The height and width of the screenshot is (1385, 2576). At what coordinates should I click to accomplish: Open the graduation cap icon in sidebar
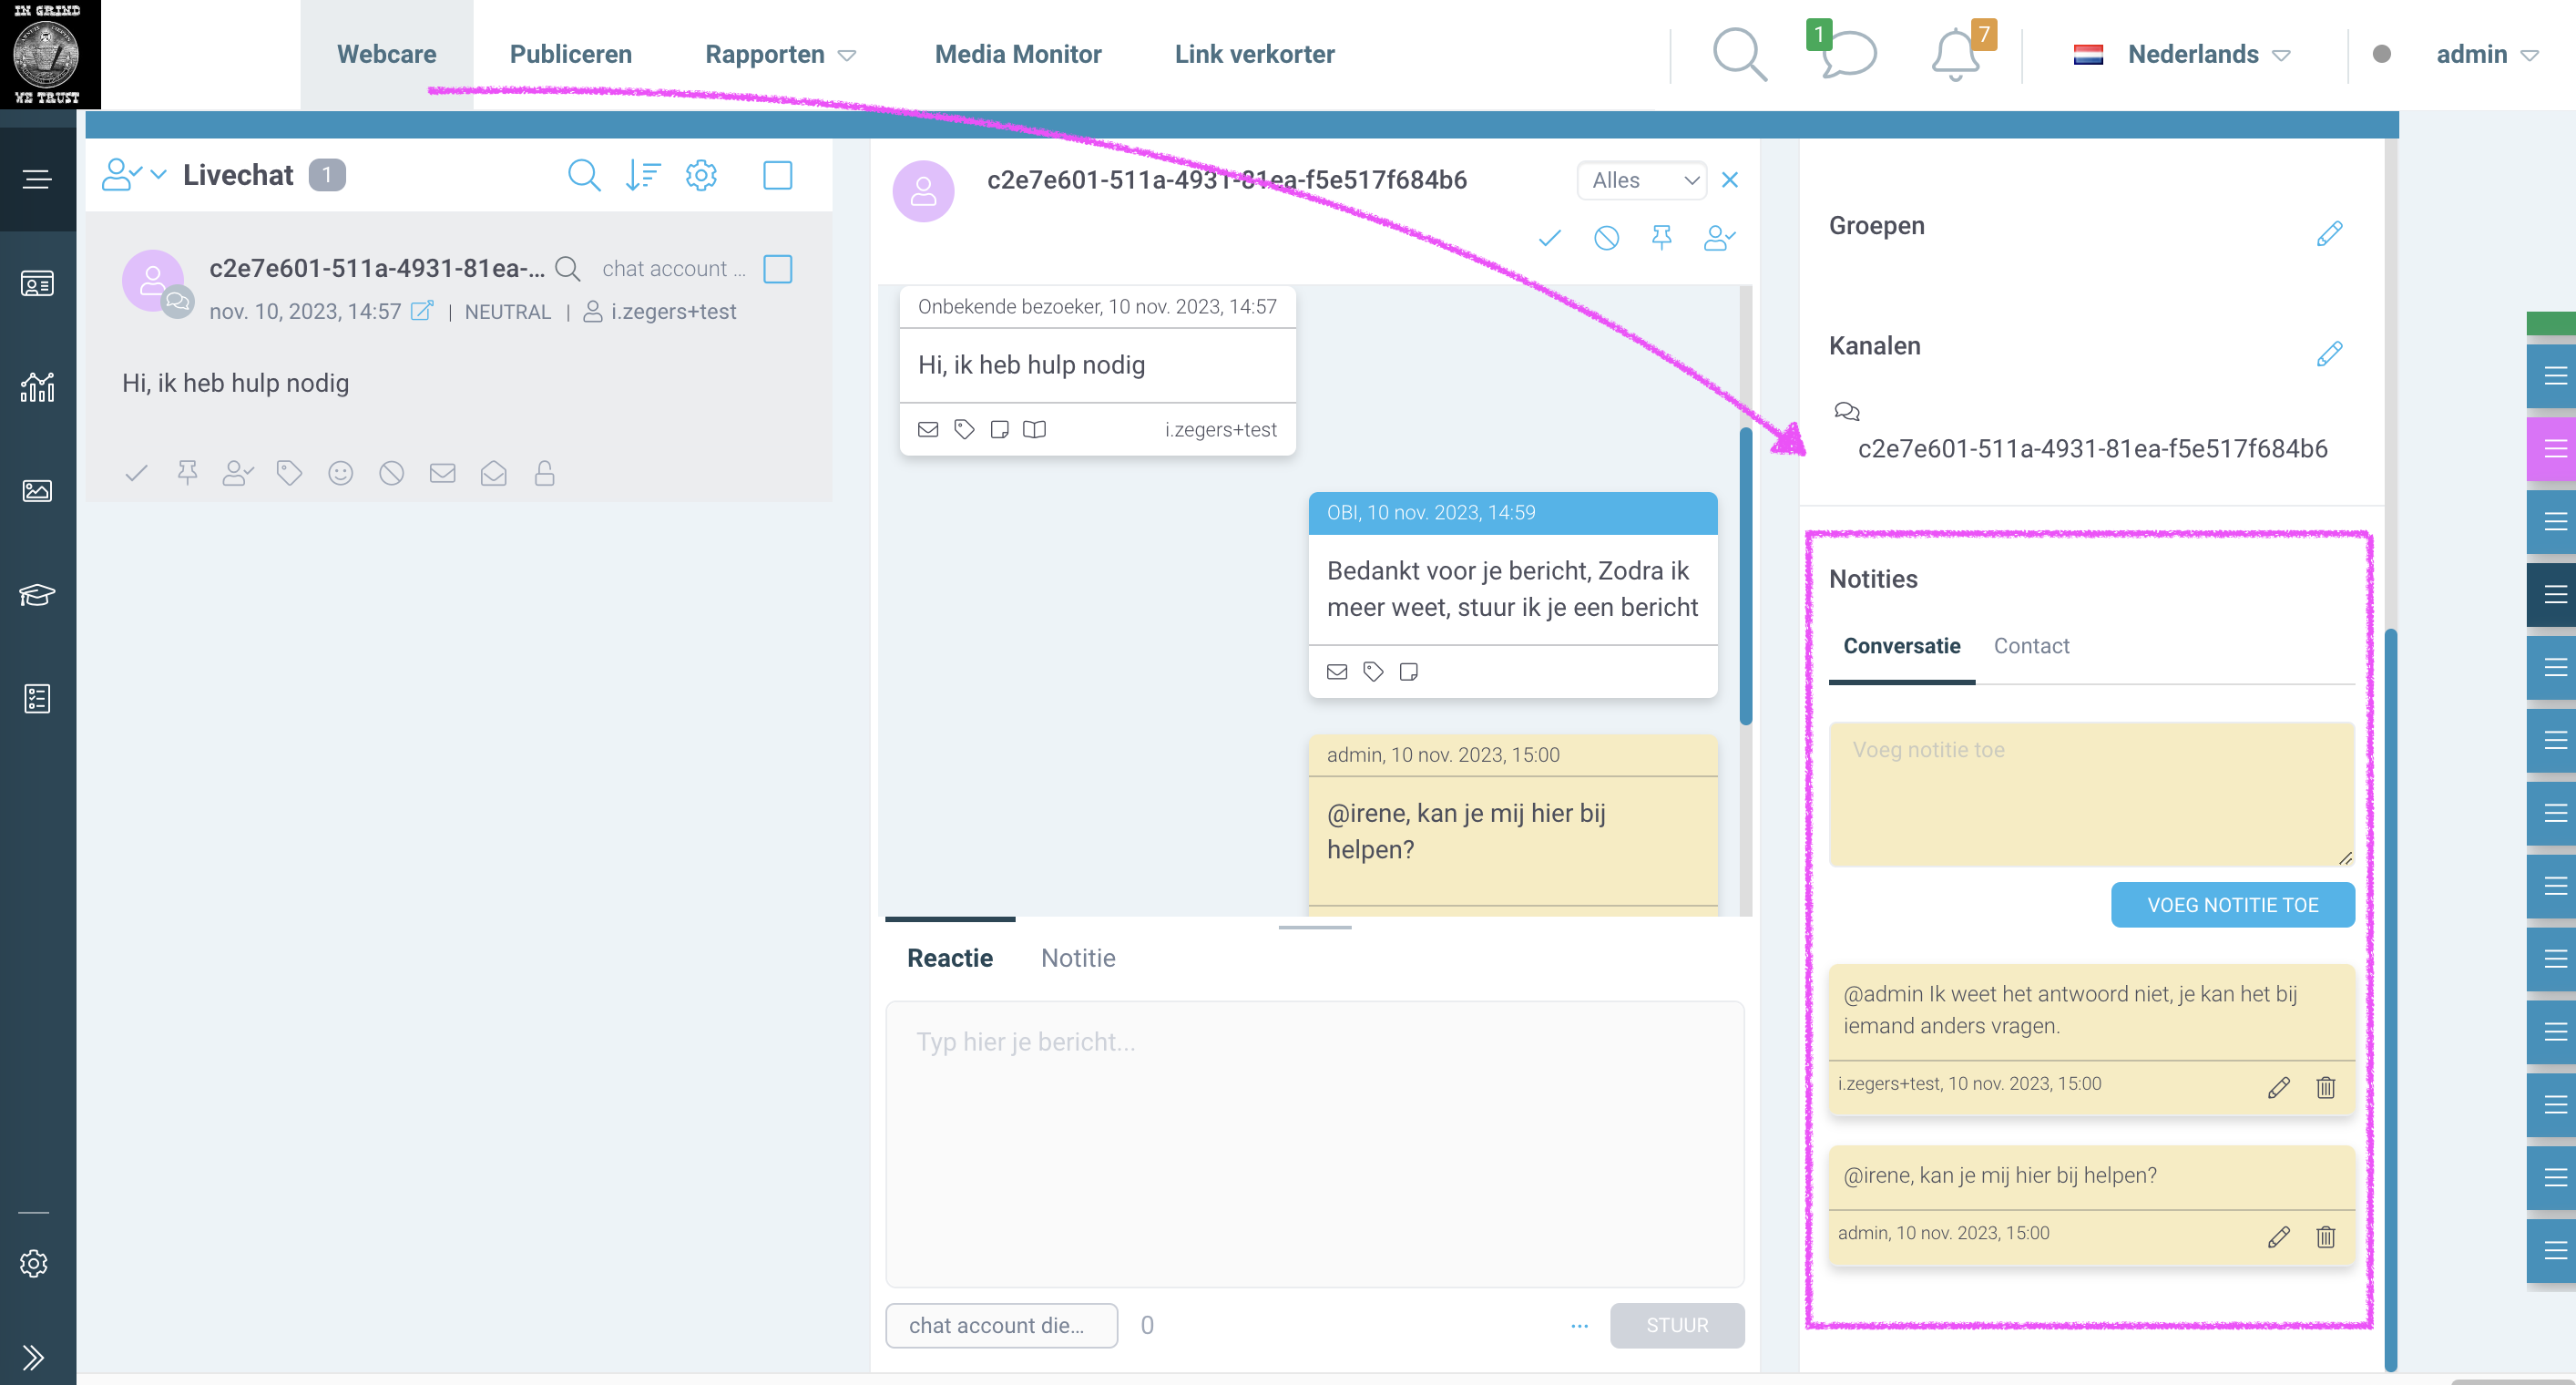click(37, 594)
